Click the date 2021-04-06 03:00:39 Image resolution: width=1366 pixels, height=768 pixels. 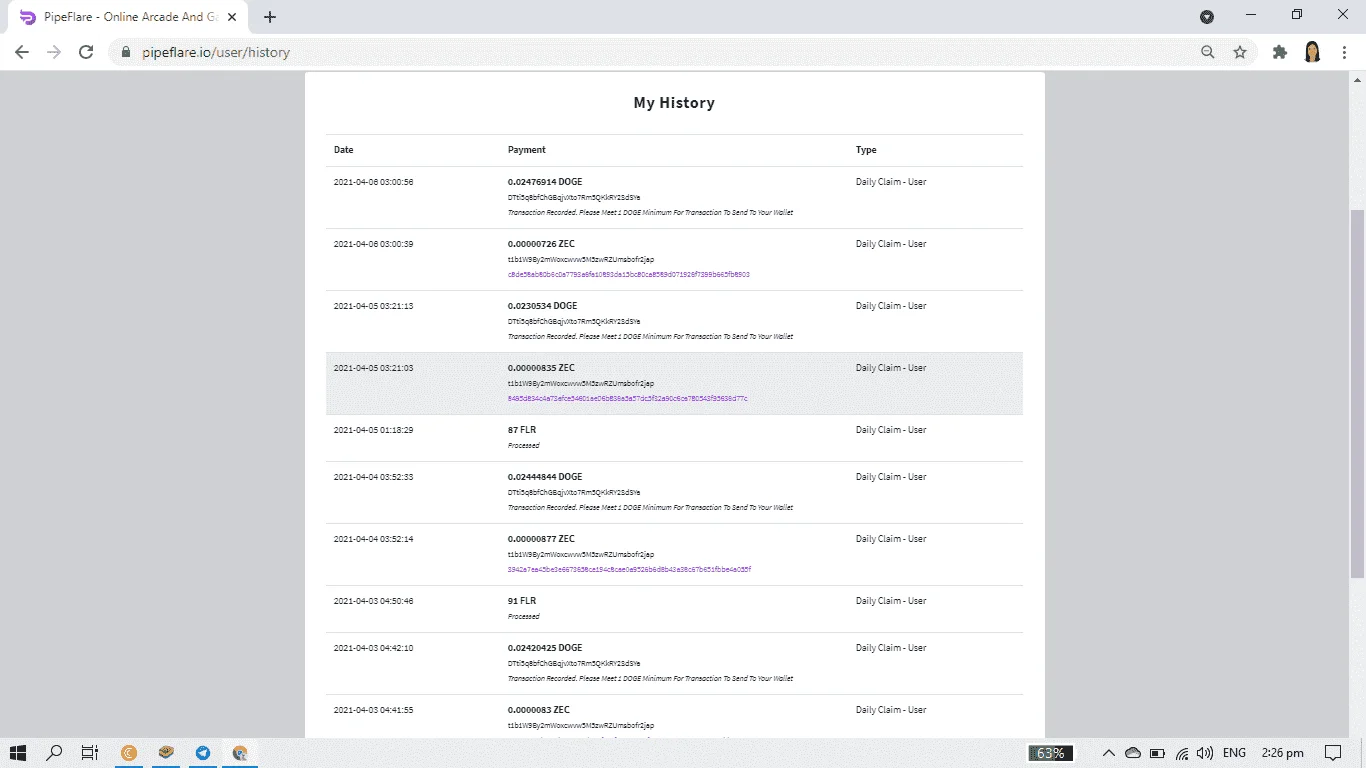(x=373, y=244)
